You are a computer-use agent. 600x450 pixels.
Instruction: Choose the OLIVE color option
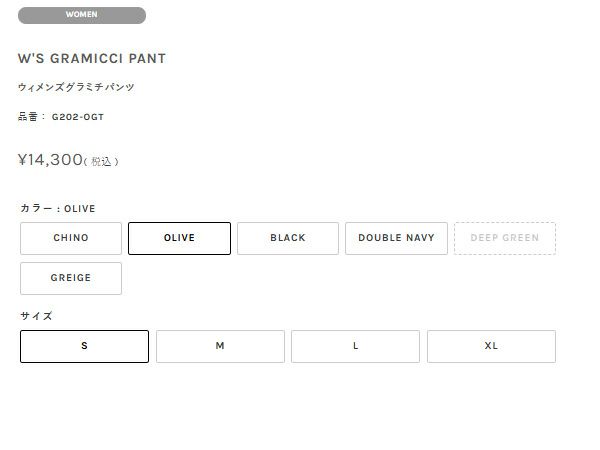click(180, 238)
